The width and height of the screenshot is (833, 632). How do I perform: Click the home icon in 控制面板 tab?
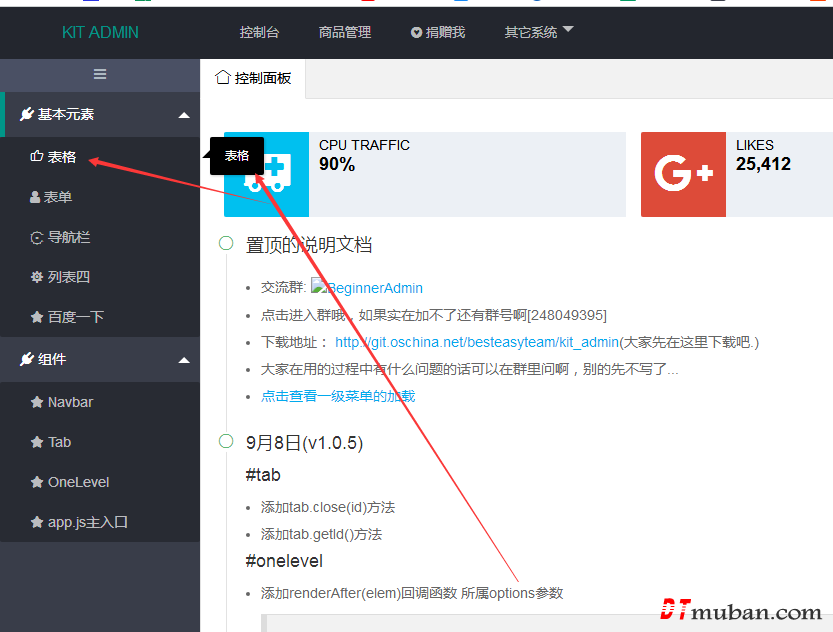click(223, 78)
